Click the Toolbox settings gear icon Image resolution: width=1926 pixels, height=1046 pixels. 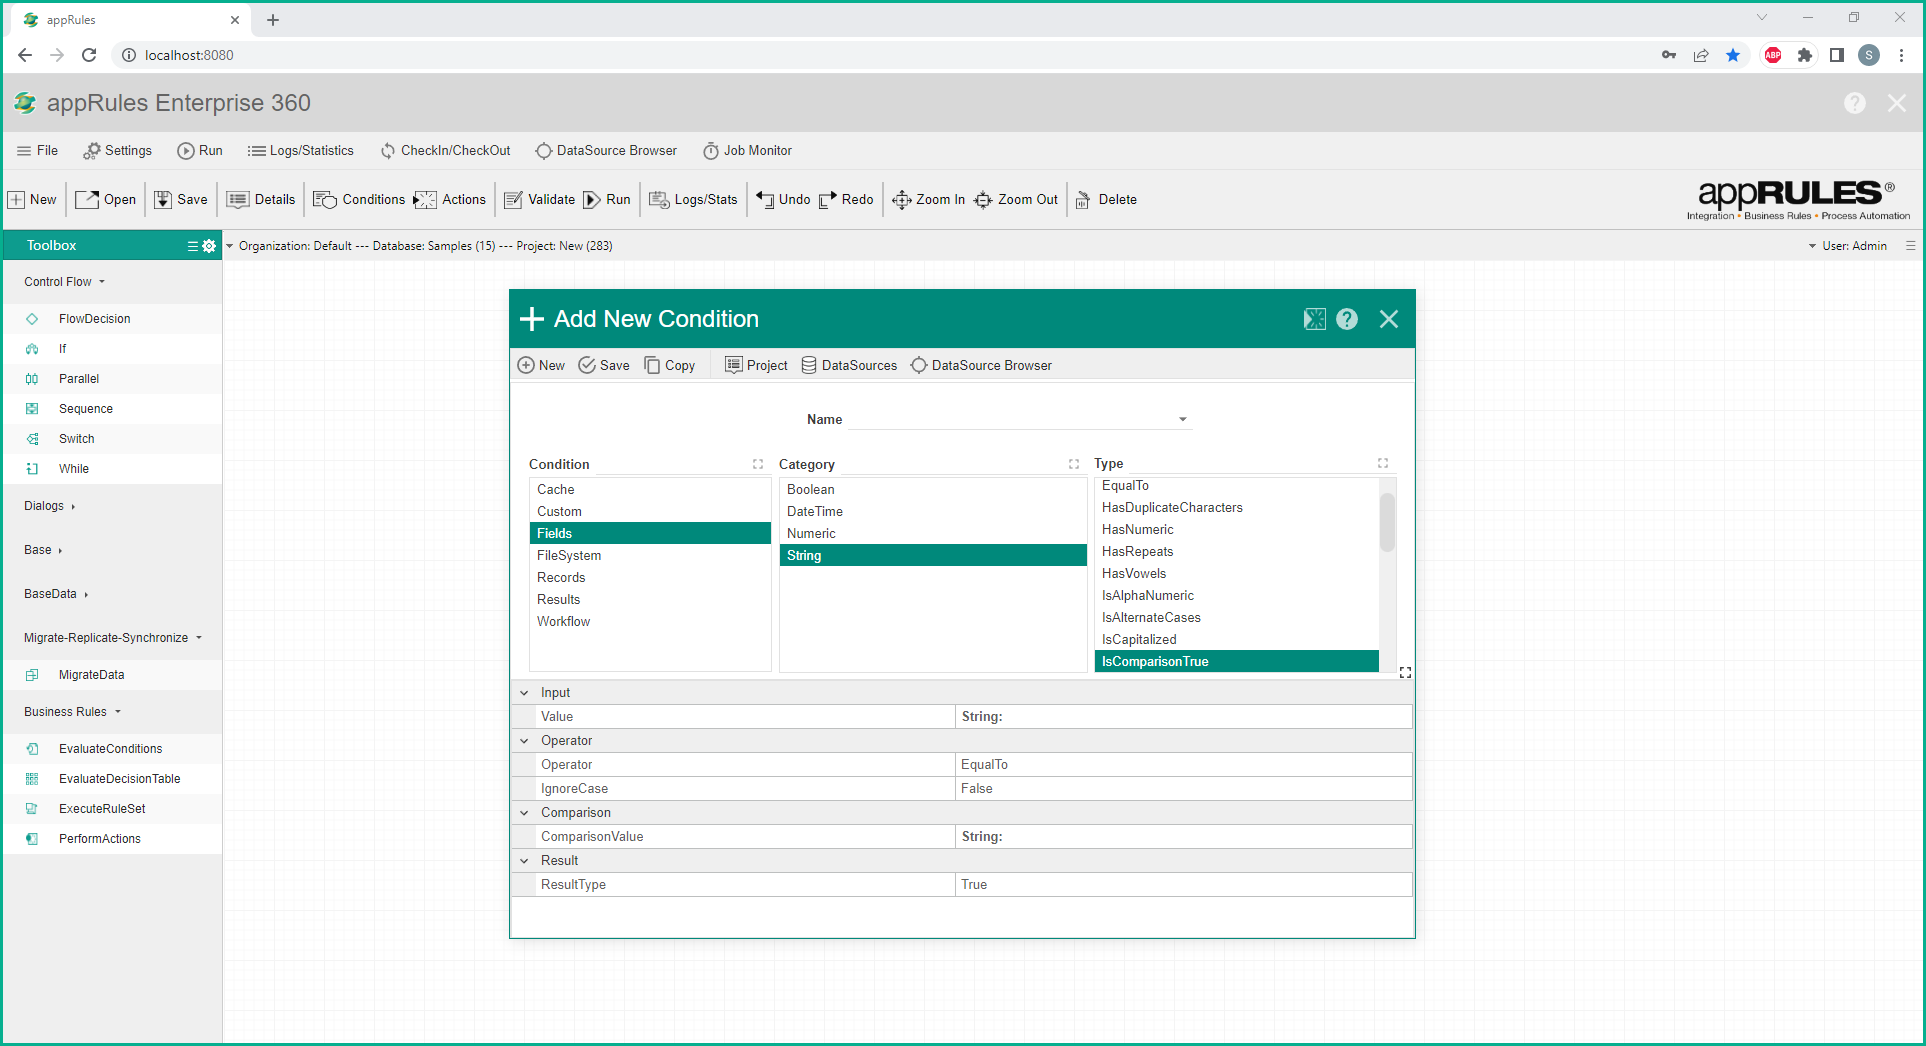209,246
